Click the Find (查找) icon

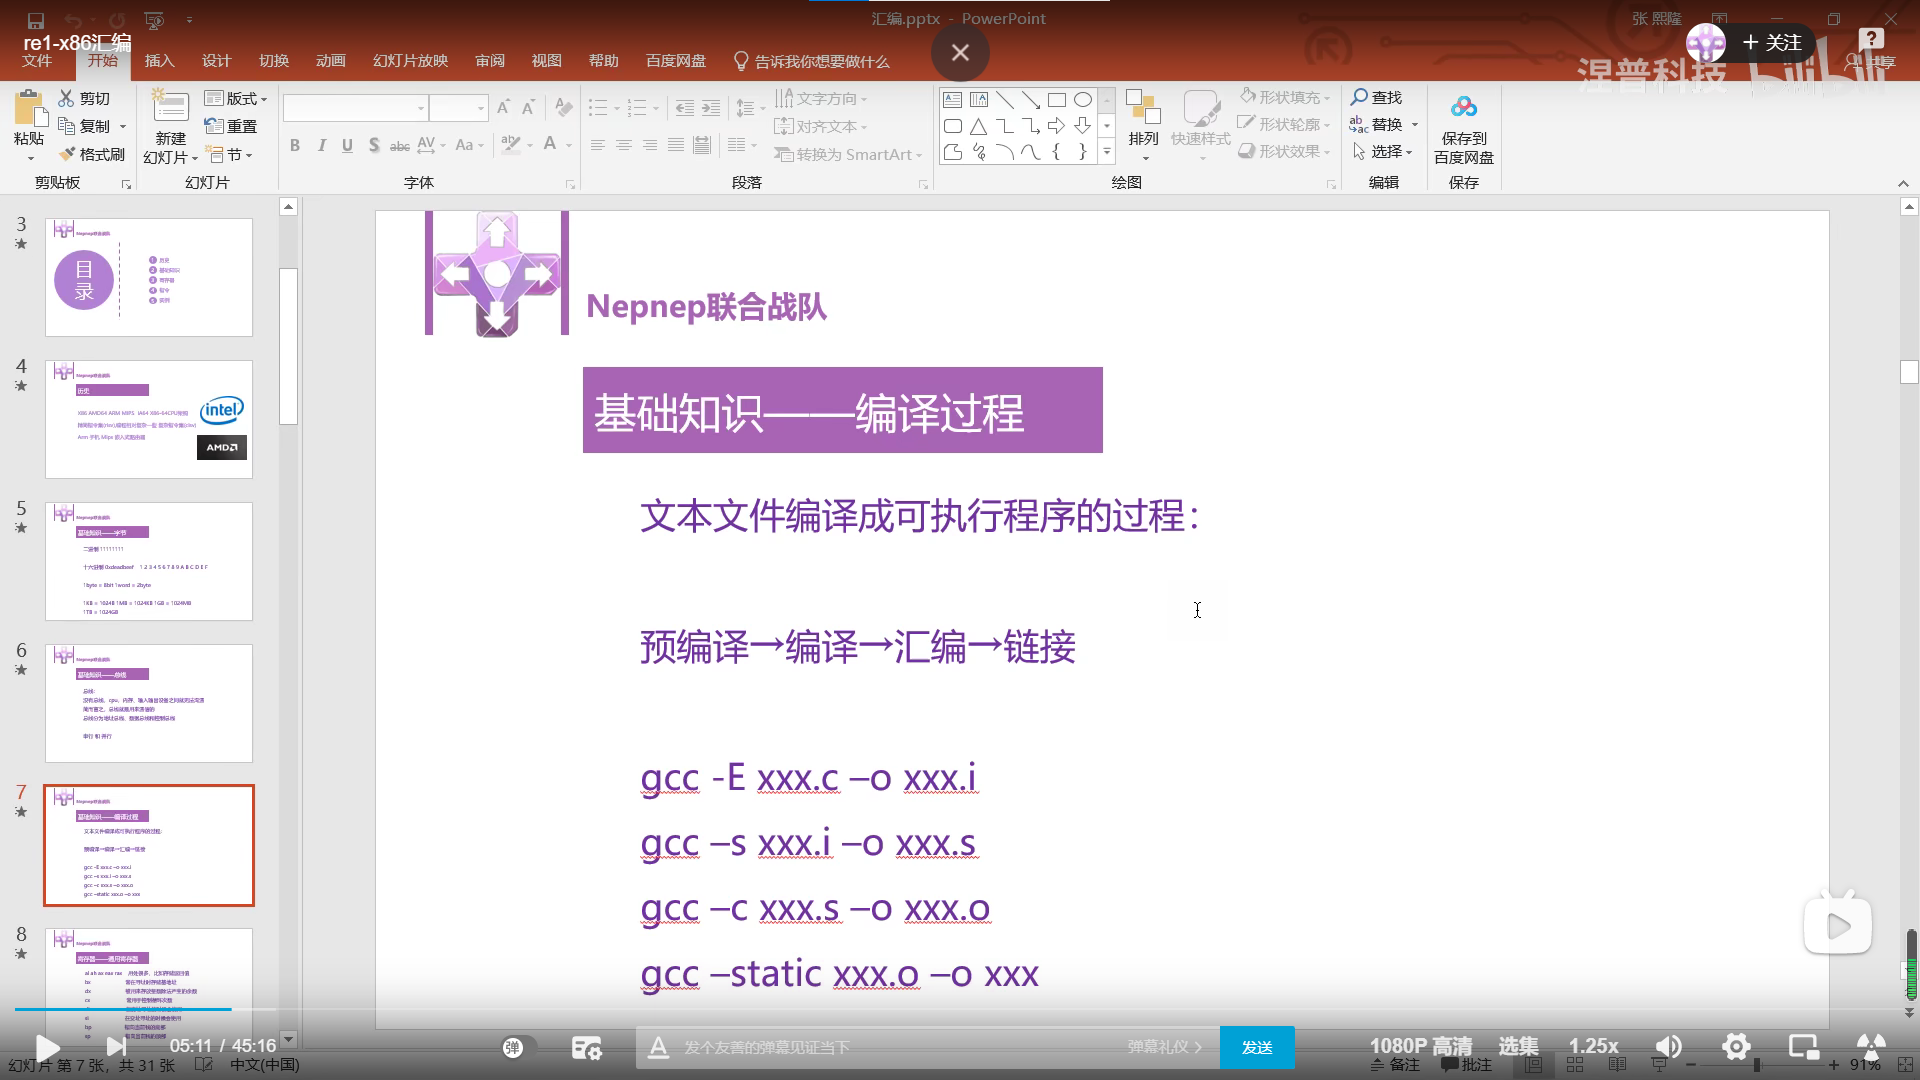tap(1378, 96)
